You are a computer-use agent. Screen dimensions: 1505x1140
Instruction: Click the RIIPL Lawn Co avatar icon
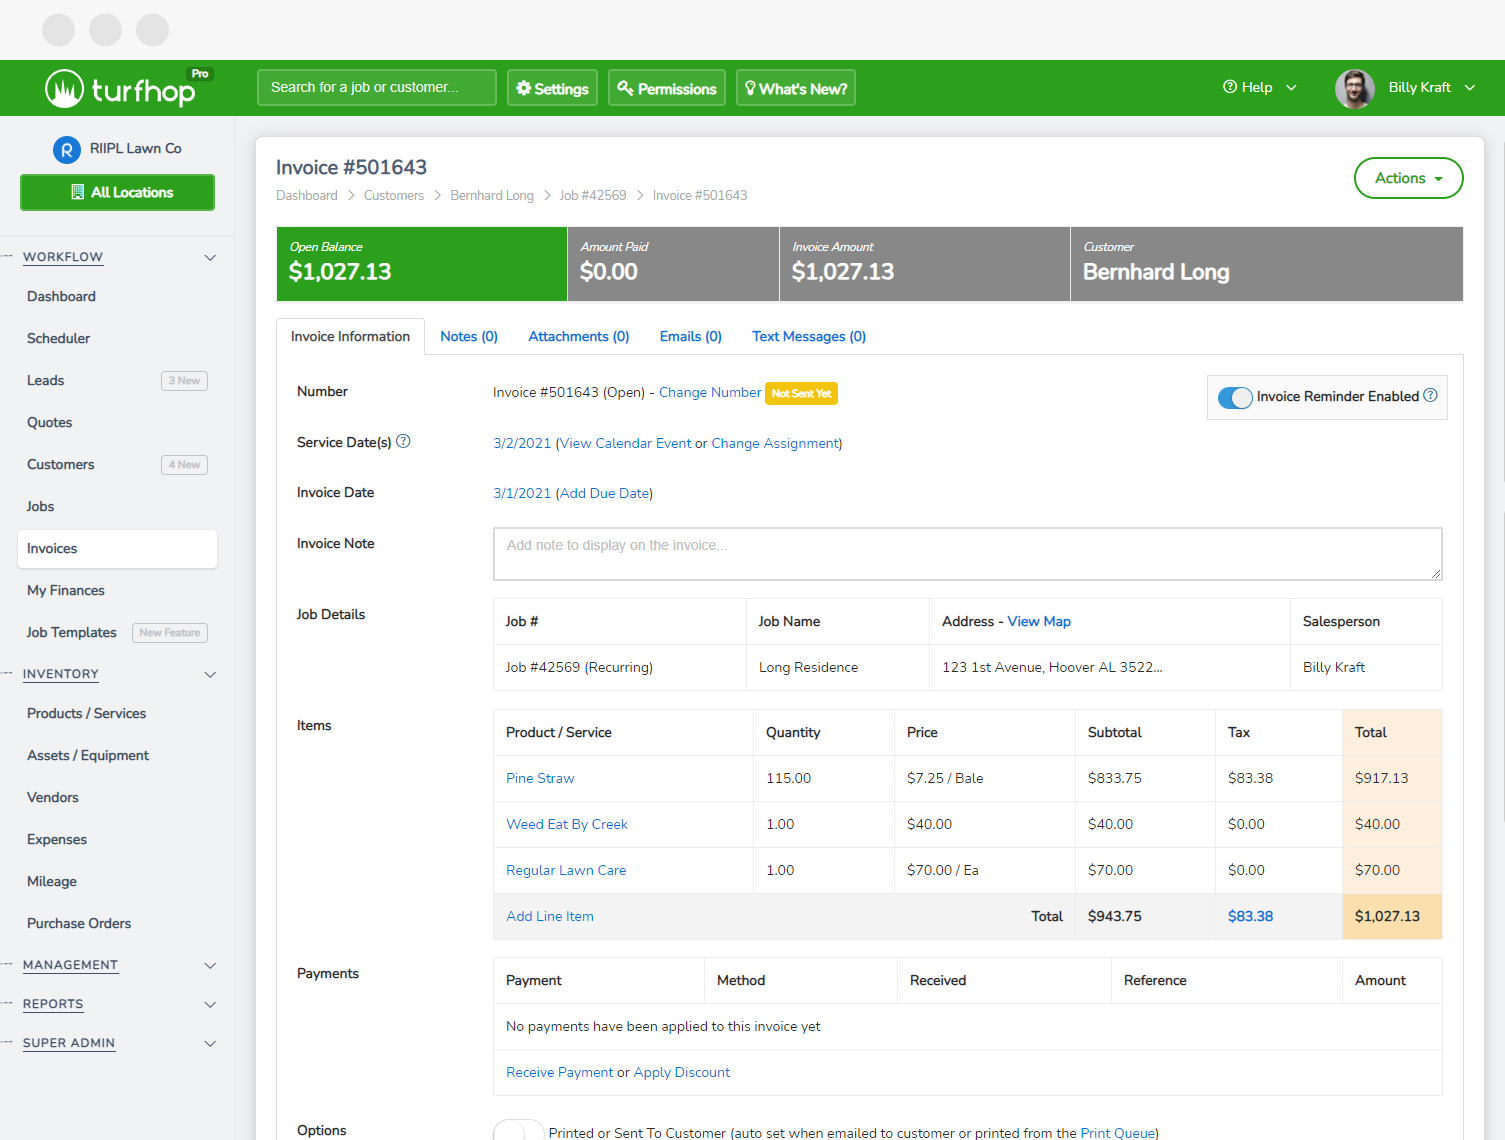[66, 149]
